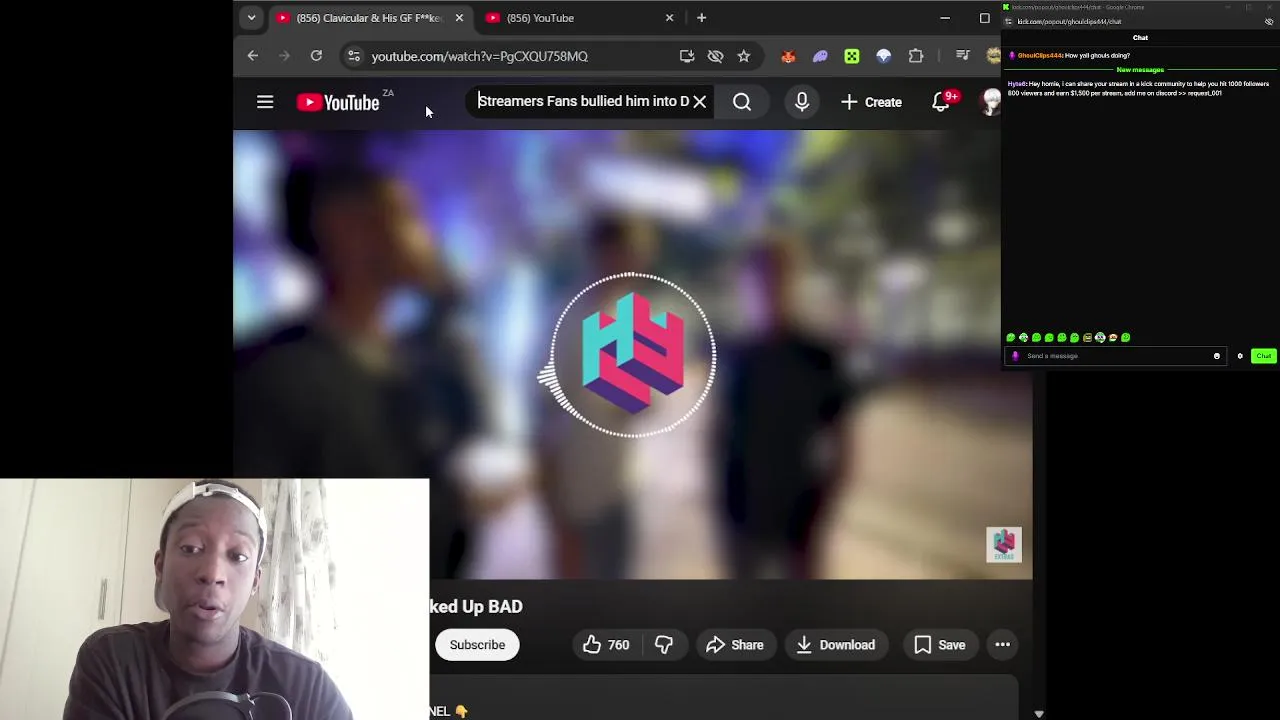The height and width of the screenshot is (720, 1280).
Task: Bookmark this tab with star
Action: [744, 56]
